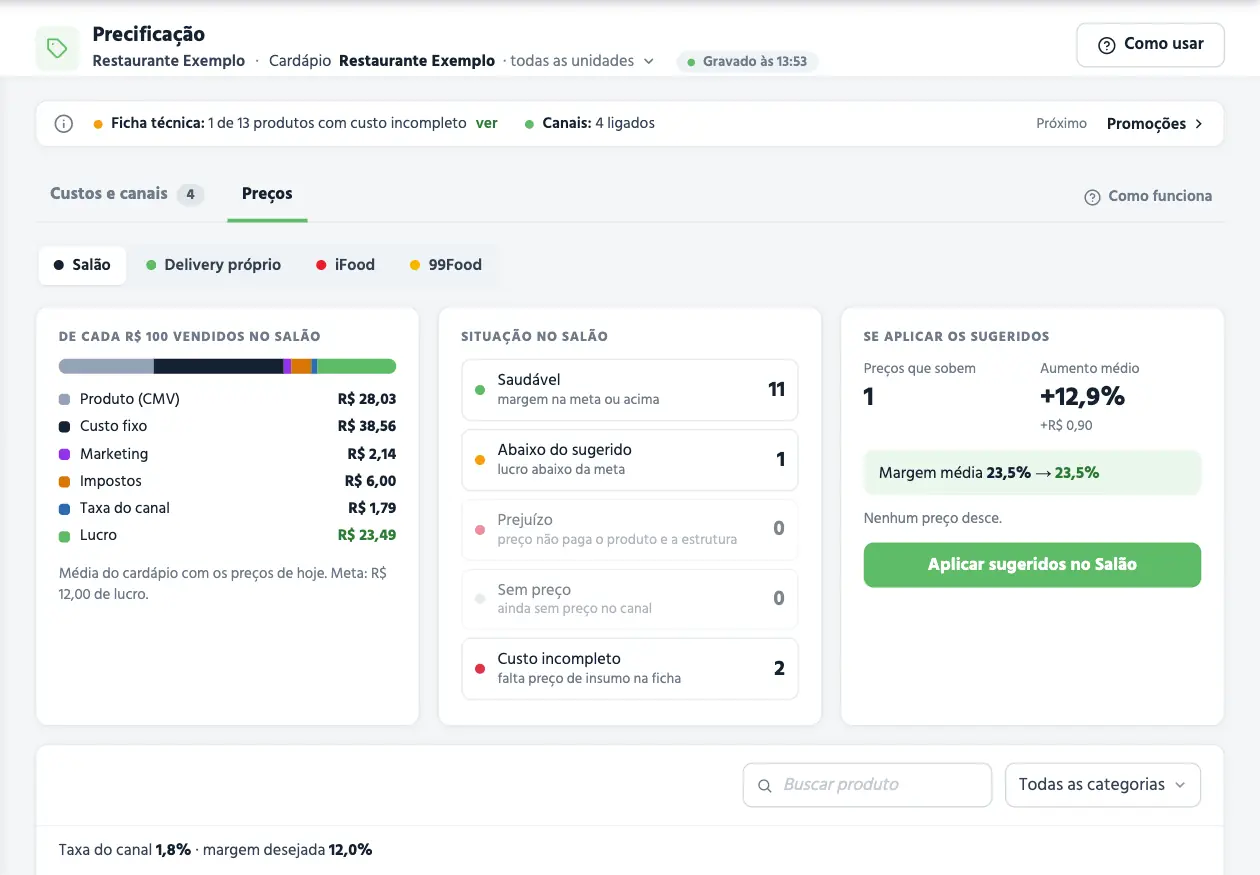Image resolution: width=1260 pixels, height=875 pixels.
Task: Click the Produto (CMV) value R$ 28,03
Action: click(367, 399)
